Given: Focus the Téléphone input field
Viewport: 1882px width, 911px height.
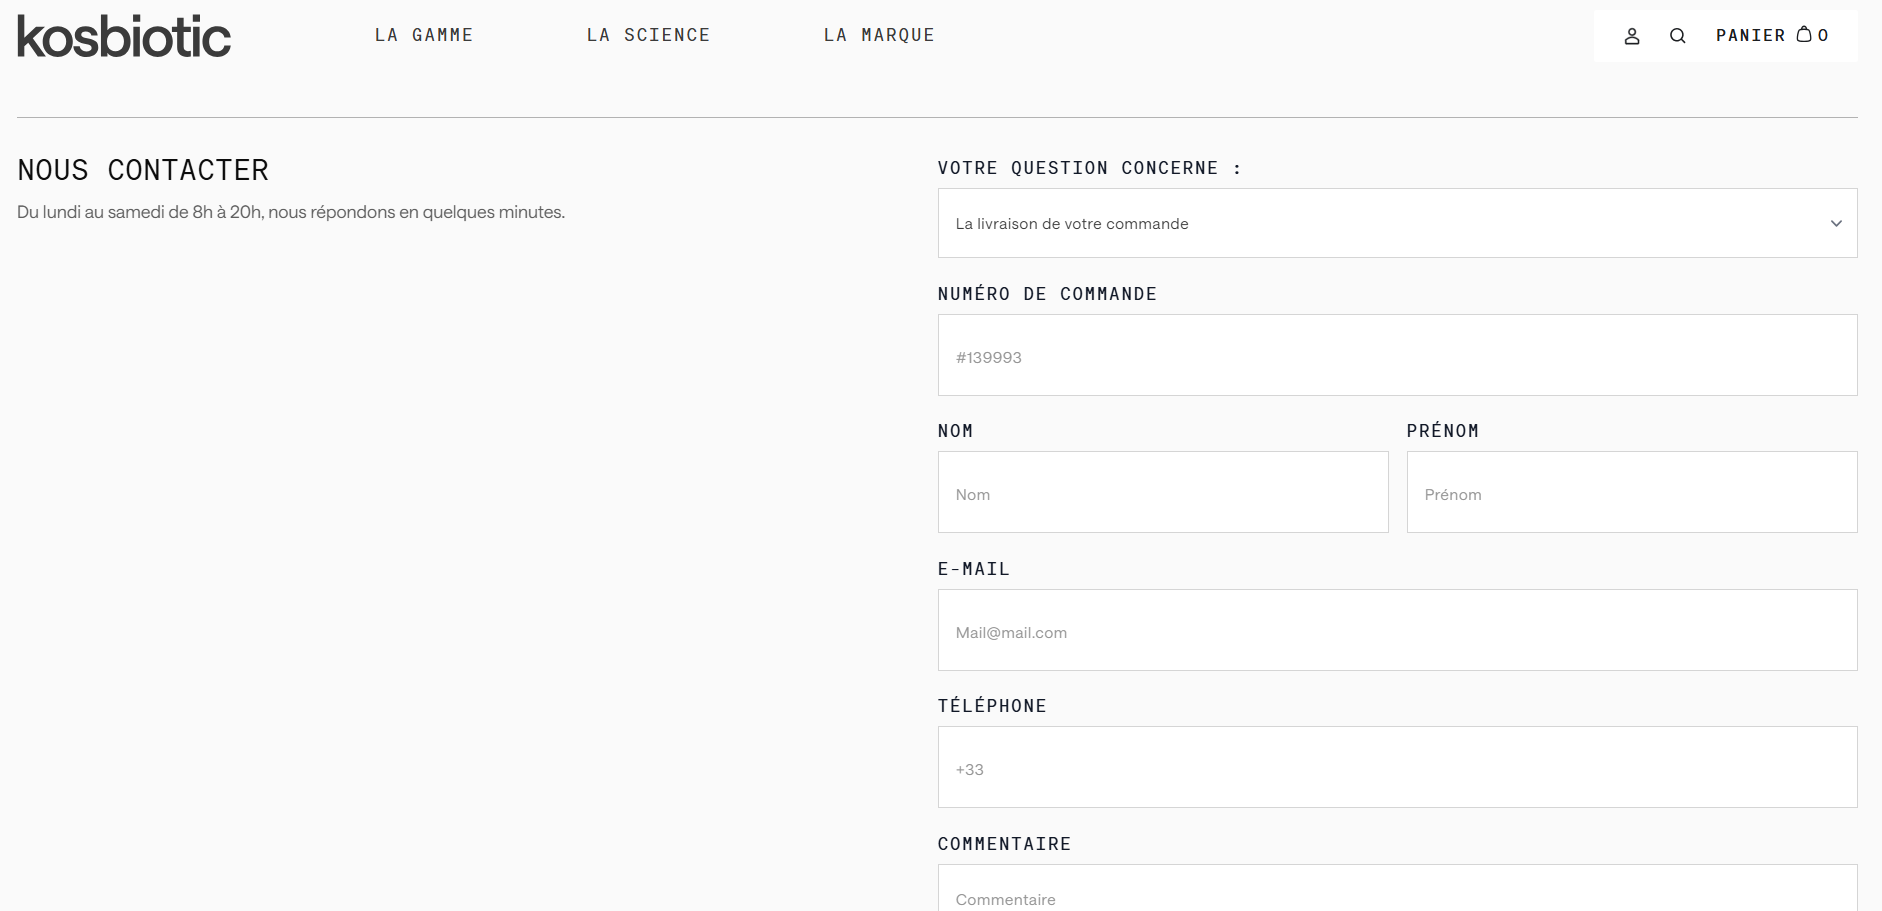Looking at the screenshot, I should coord(1396,768).
